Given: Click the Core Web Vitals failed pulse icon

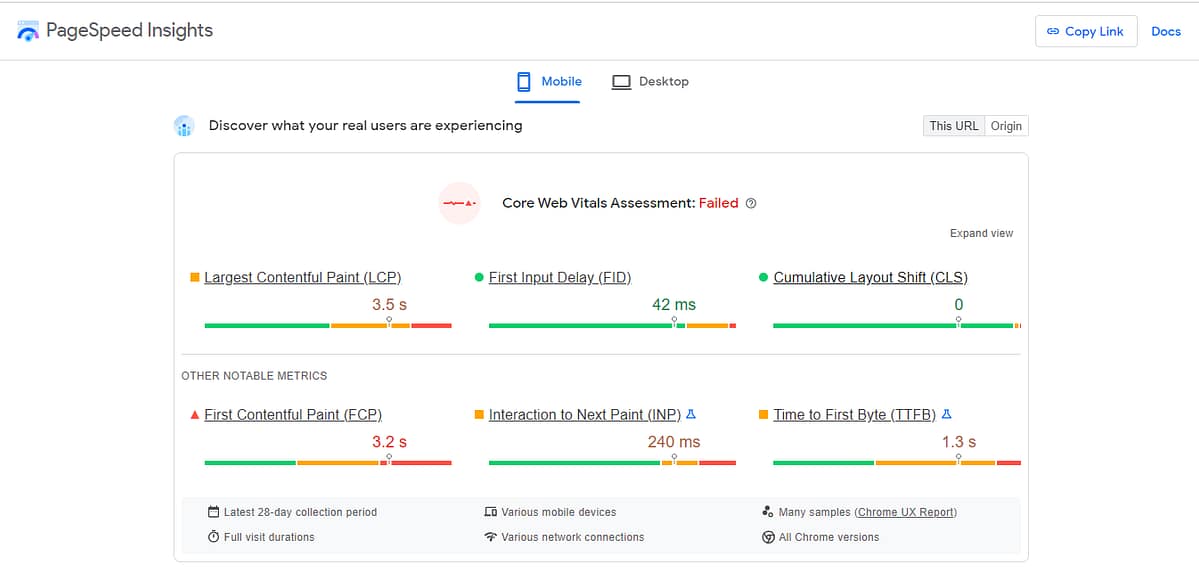Looking at the screenshot, I should pyautogui.click(x=460, y=203).
